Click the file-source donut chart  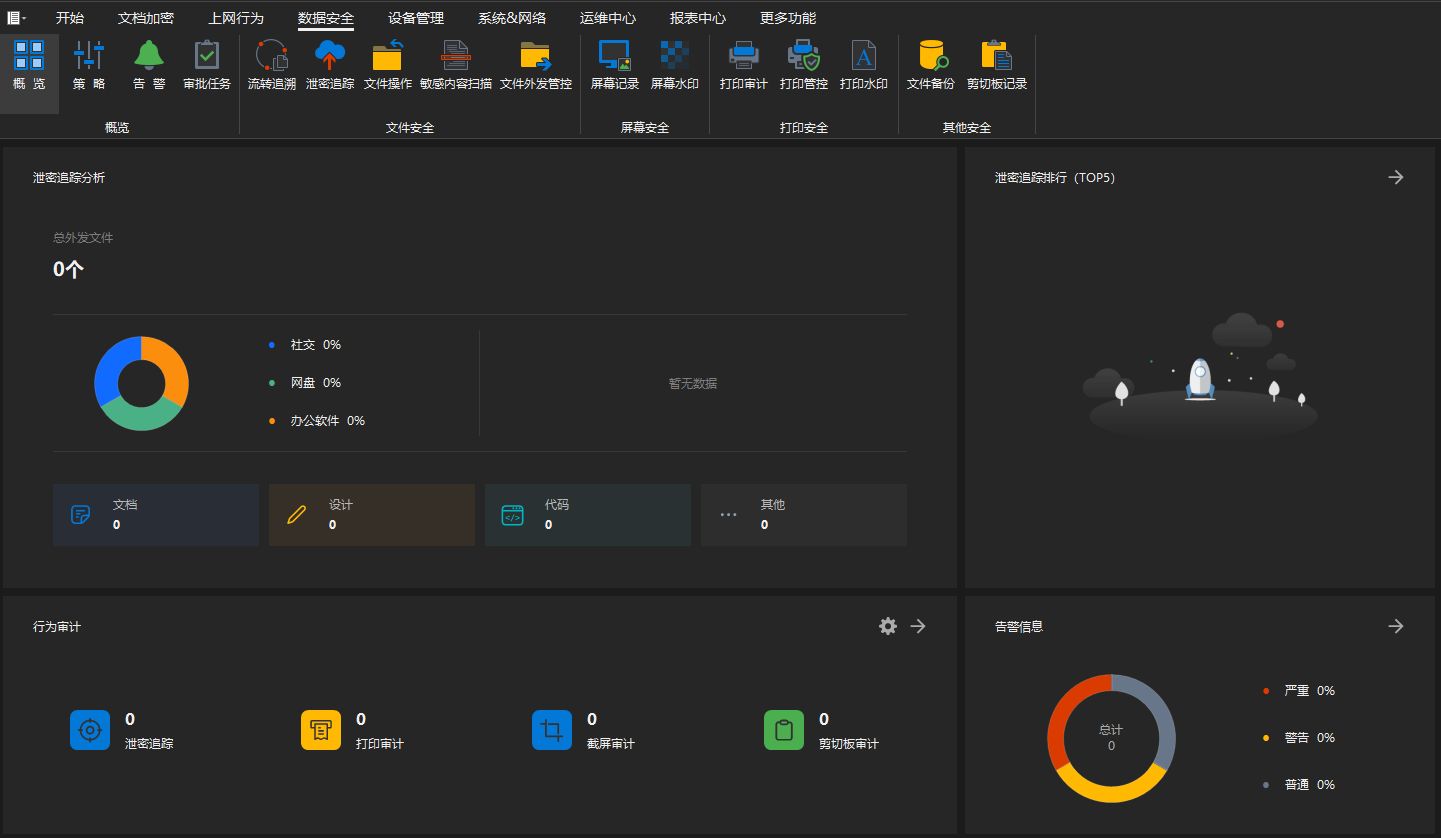(x=141, y=384)
